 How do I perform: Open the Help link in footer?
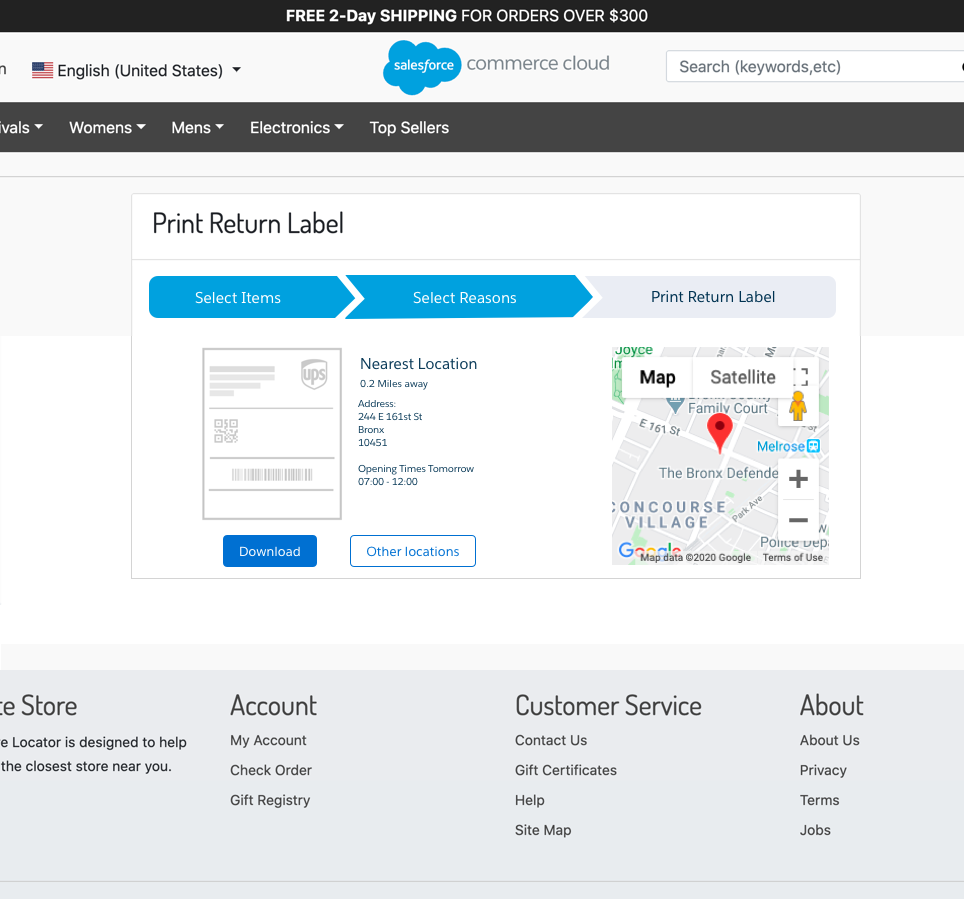tap(530, 800)
